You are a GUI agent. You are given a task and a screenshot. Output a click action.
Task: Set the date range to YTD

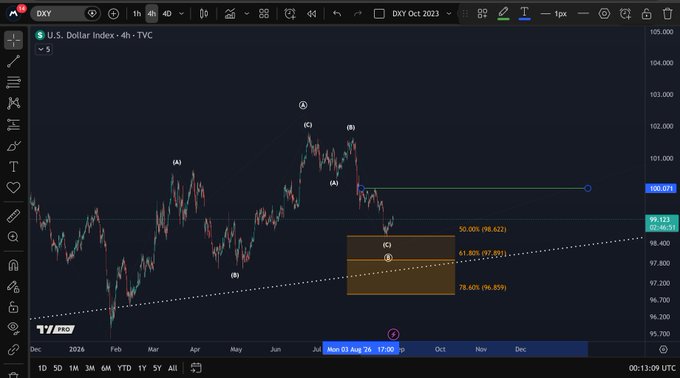(124, 368)
